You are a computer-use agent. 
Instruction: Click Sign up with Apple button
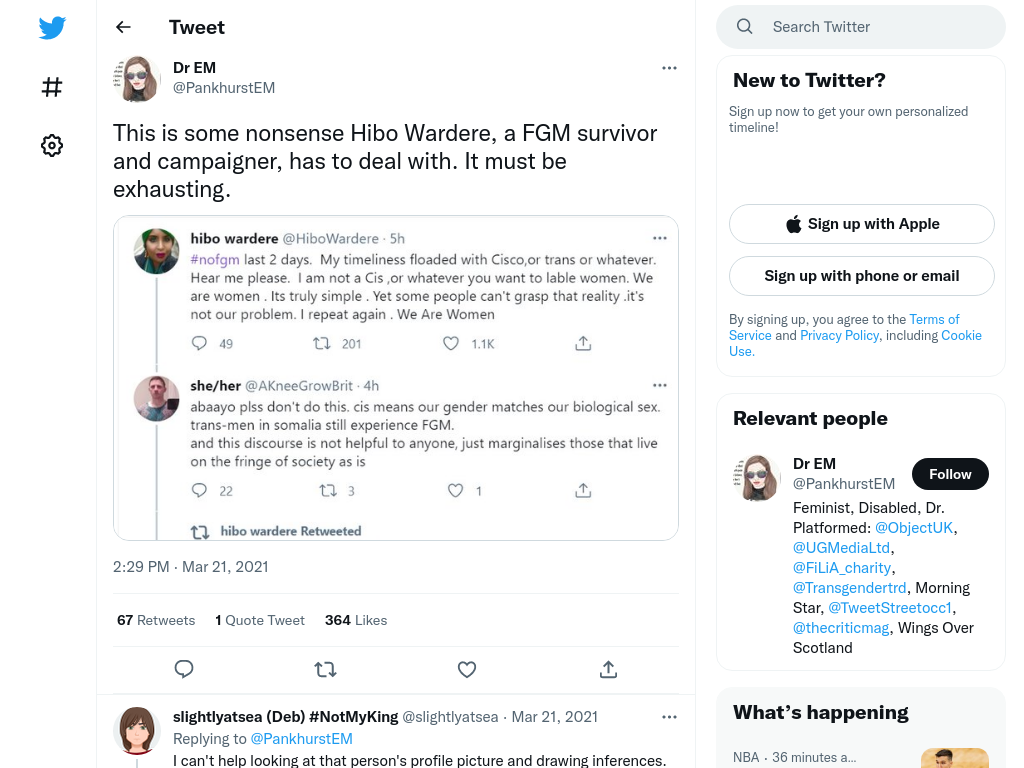[861, 224]
